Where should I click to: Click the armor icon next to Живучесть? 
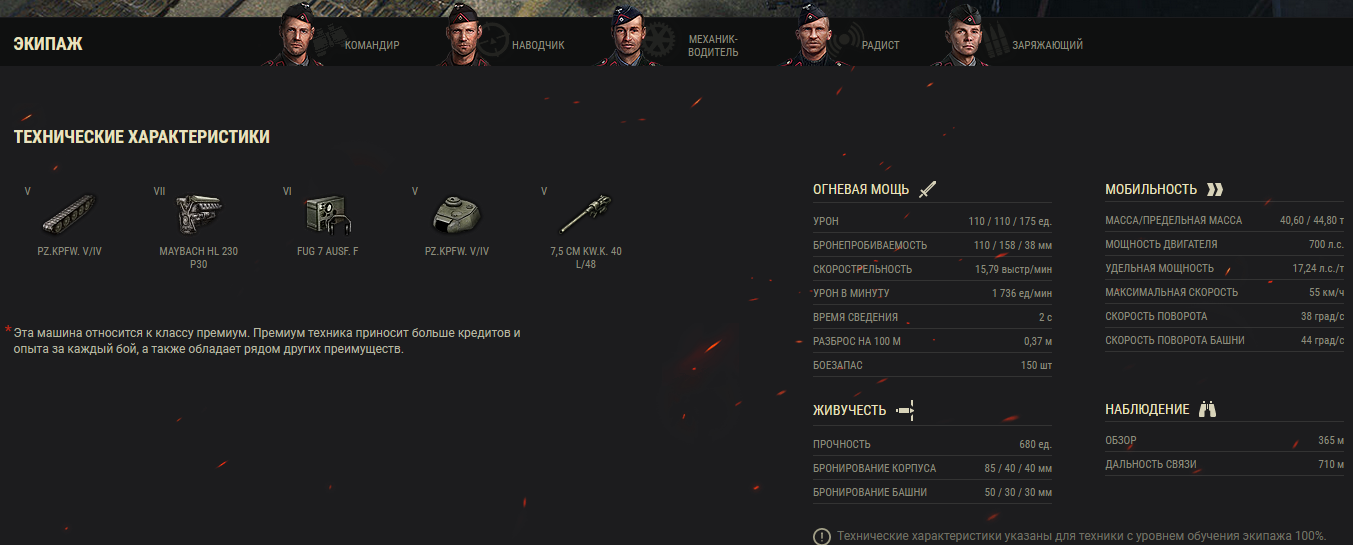(906, 410)
